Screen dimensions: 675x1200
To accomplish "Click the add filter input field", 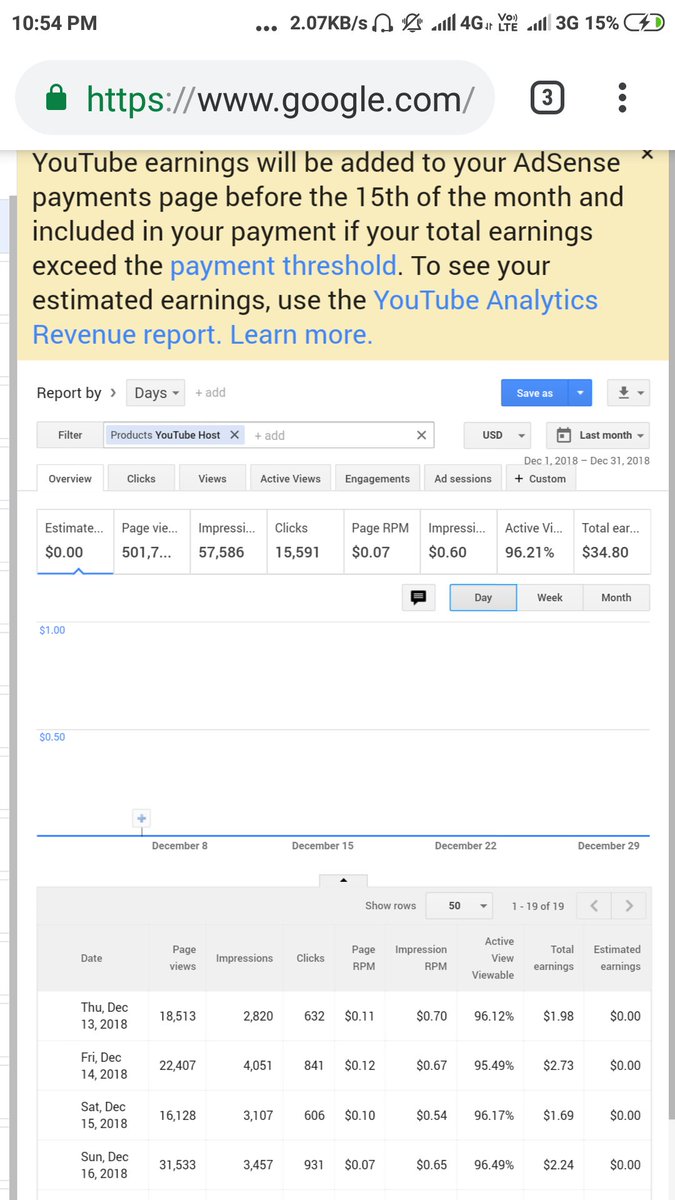I will coord(330,435).
